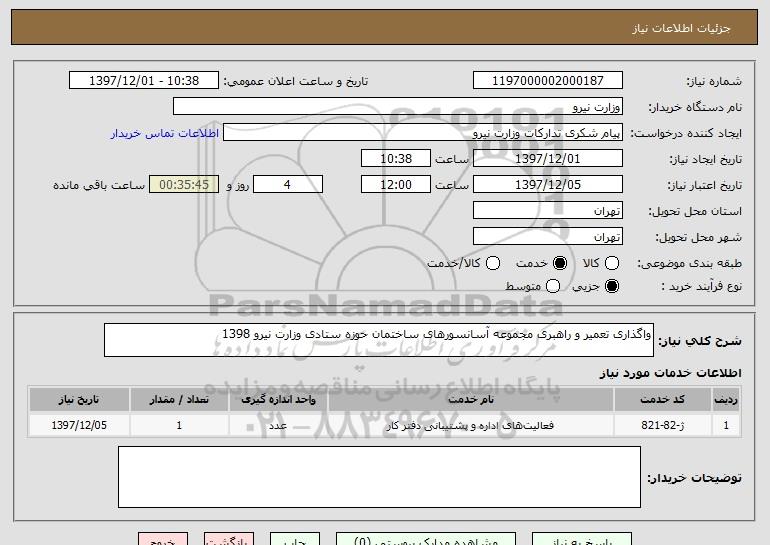Click the اطلاعات خدمات مورد نیاز heading

pos(670,373)
